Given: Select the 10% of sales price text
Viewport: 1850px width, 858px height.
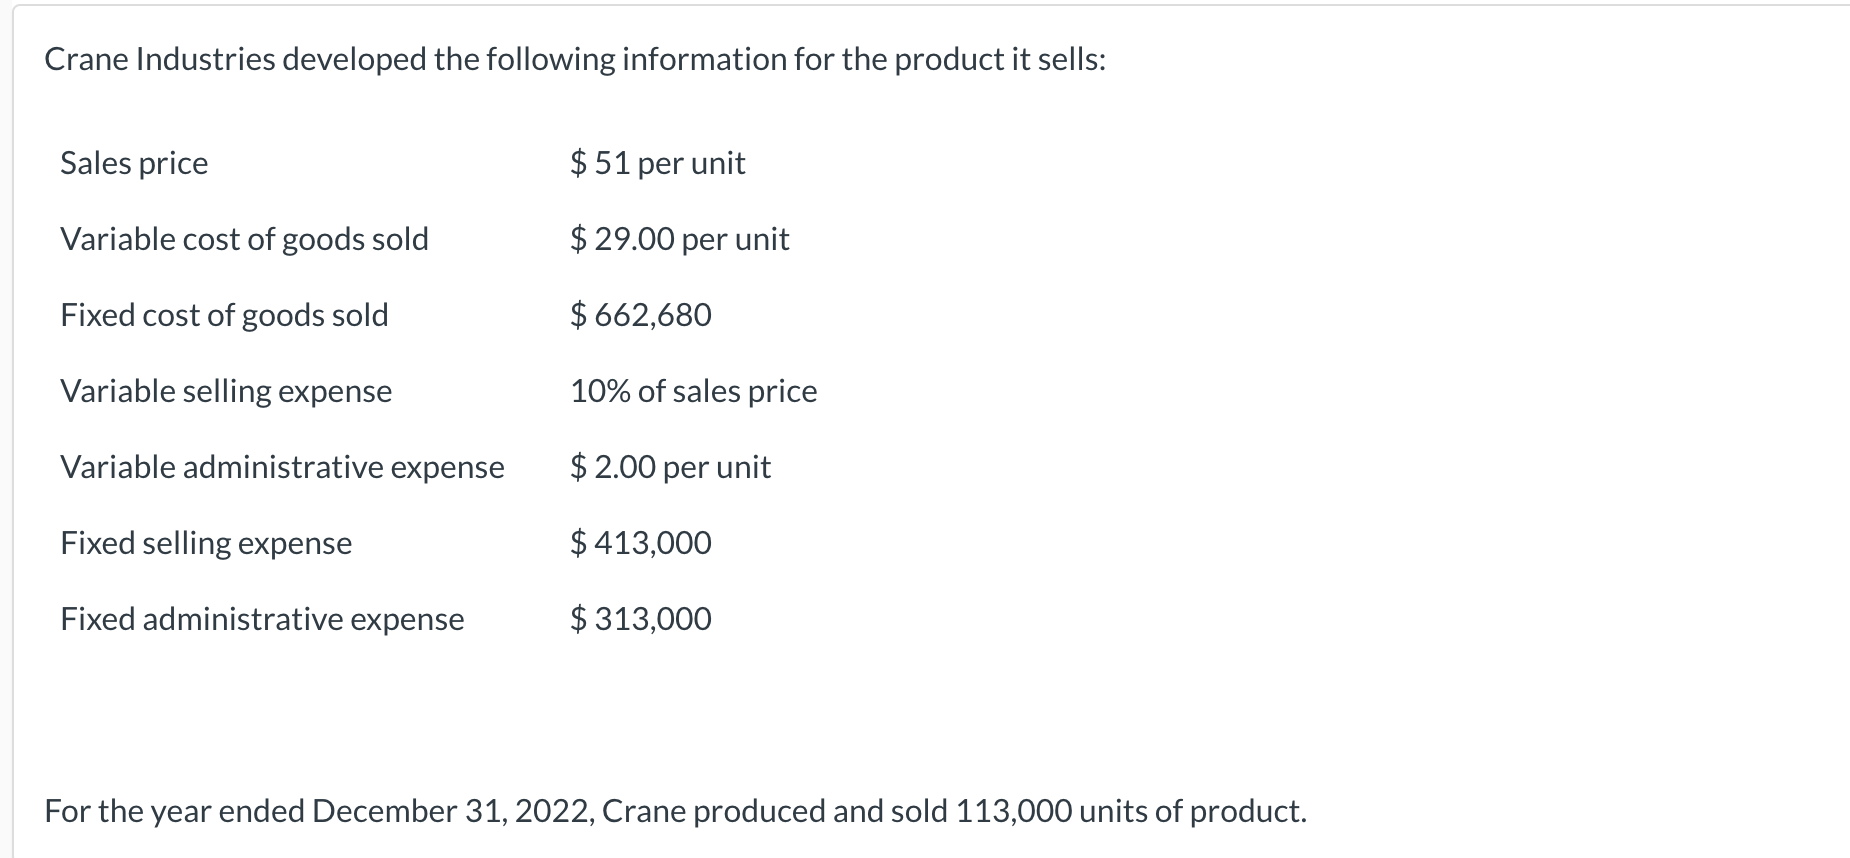Looking at the screenshot, I should (693, 391).
